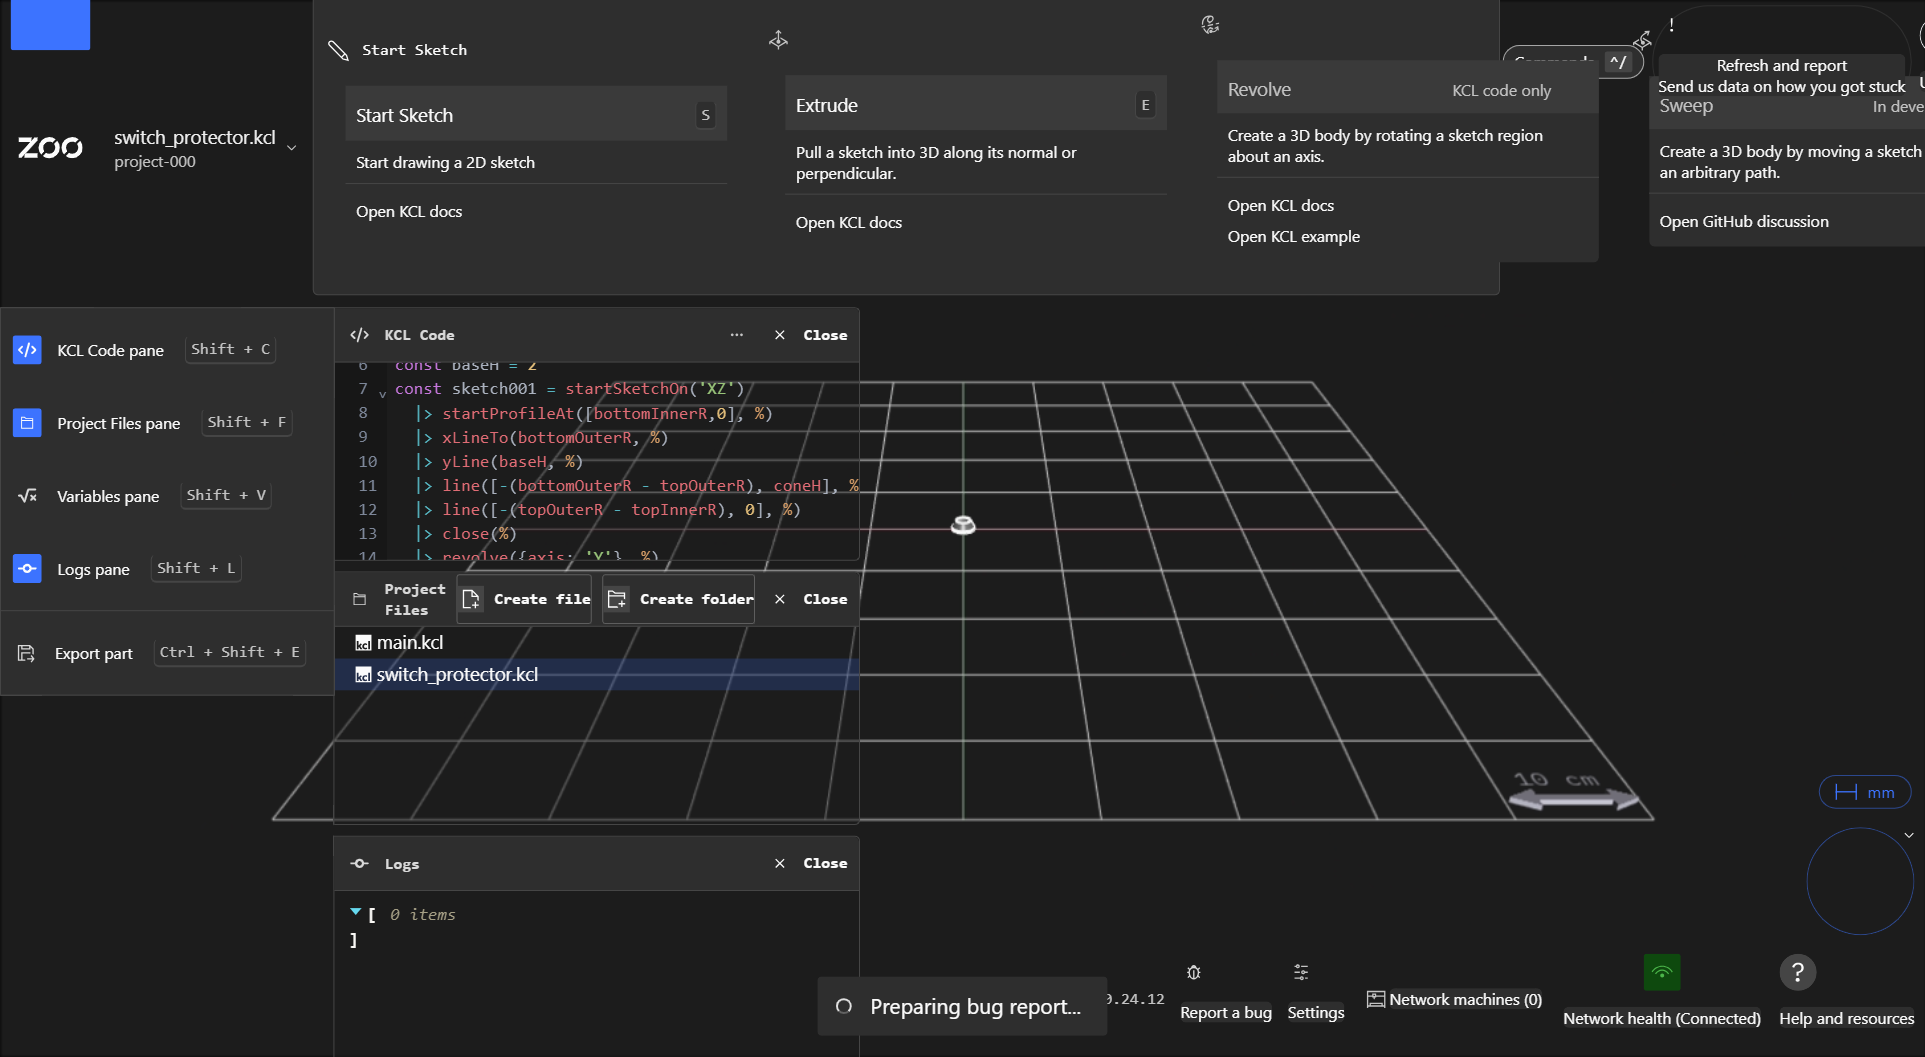Close the Logs pane
This screenshot has height=1057, width=1925.
click(811, 863)
